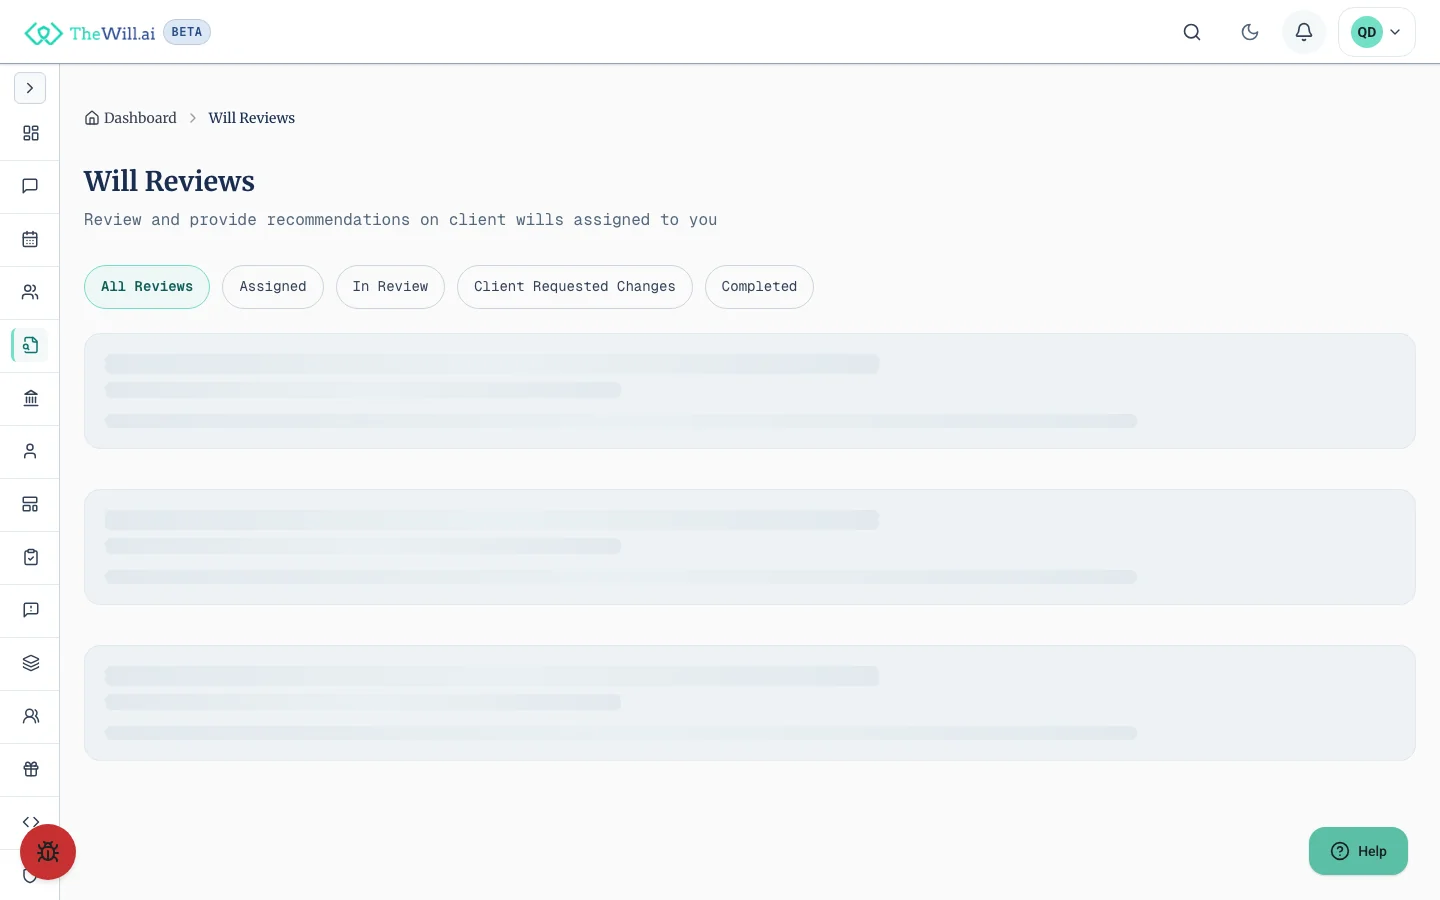Open the rounded users group icon in sidebar

point(30,716)
